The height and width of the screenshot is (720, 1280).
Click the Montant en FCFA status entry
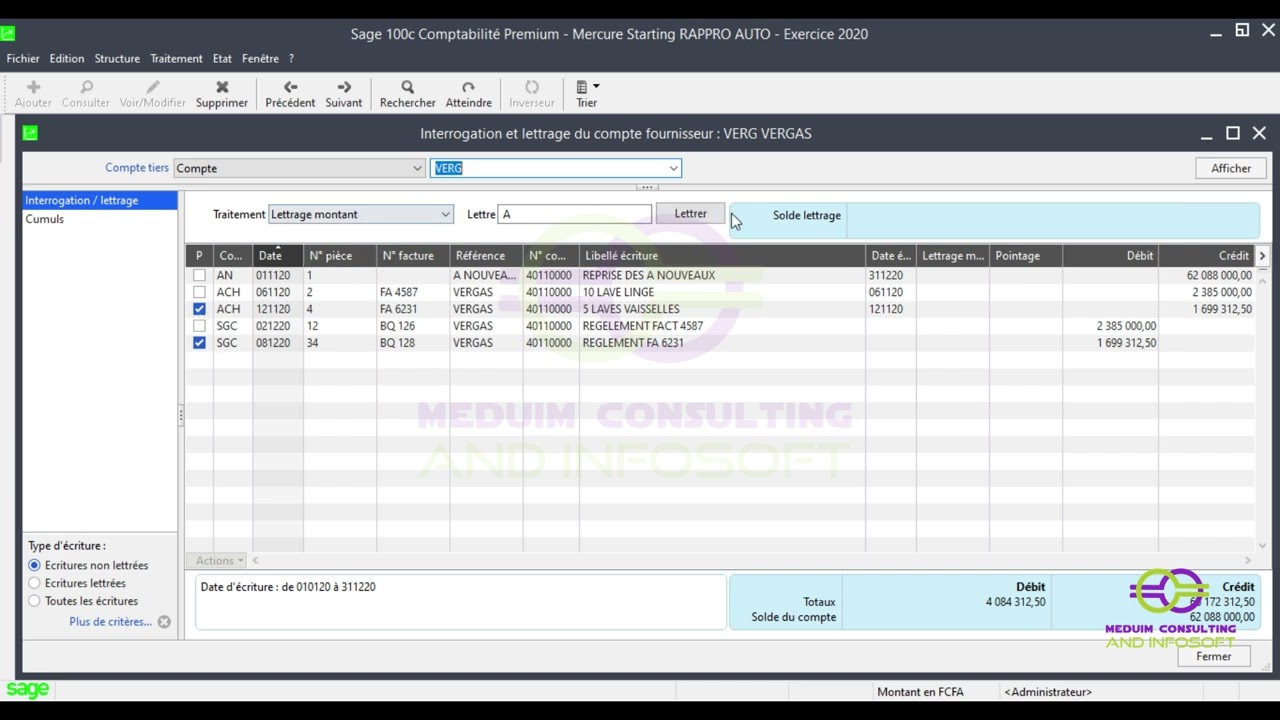pyautogui.click(x=920, y=692)
